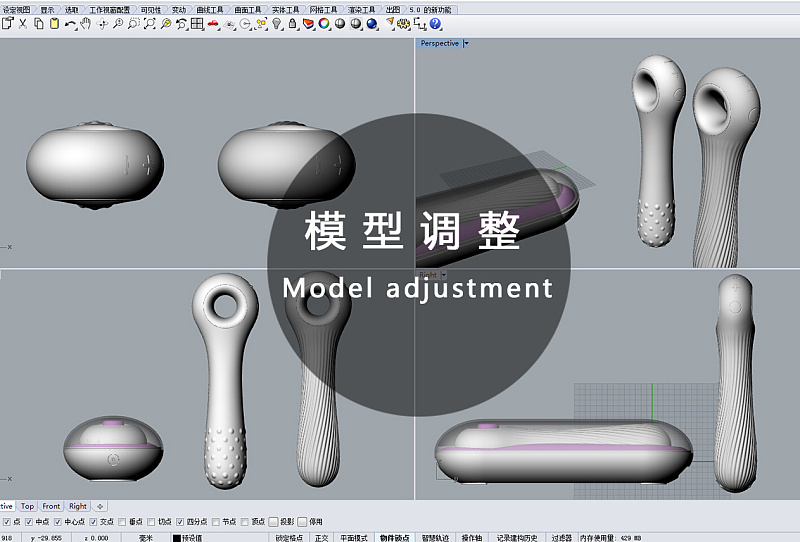Toggle the 四分点 osnap checkbox

click(x=181, y=521)
